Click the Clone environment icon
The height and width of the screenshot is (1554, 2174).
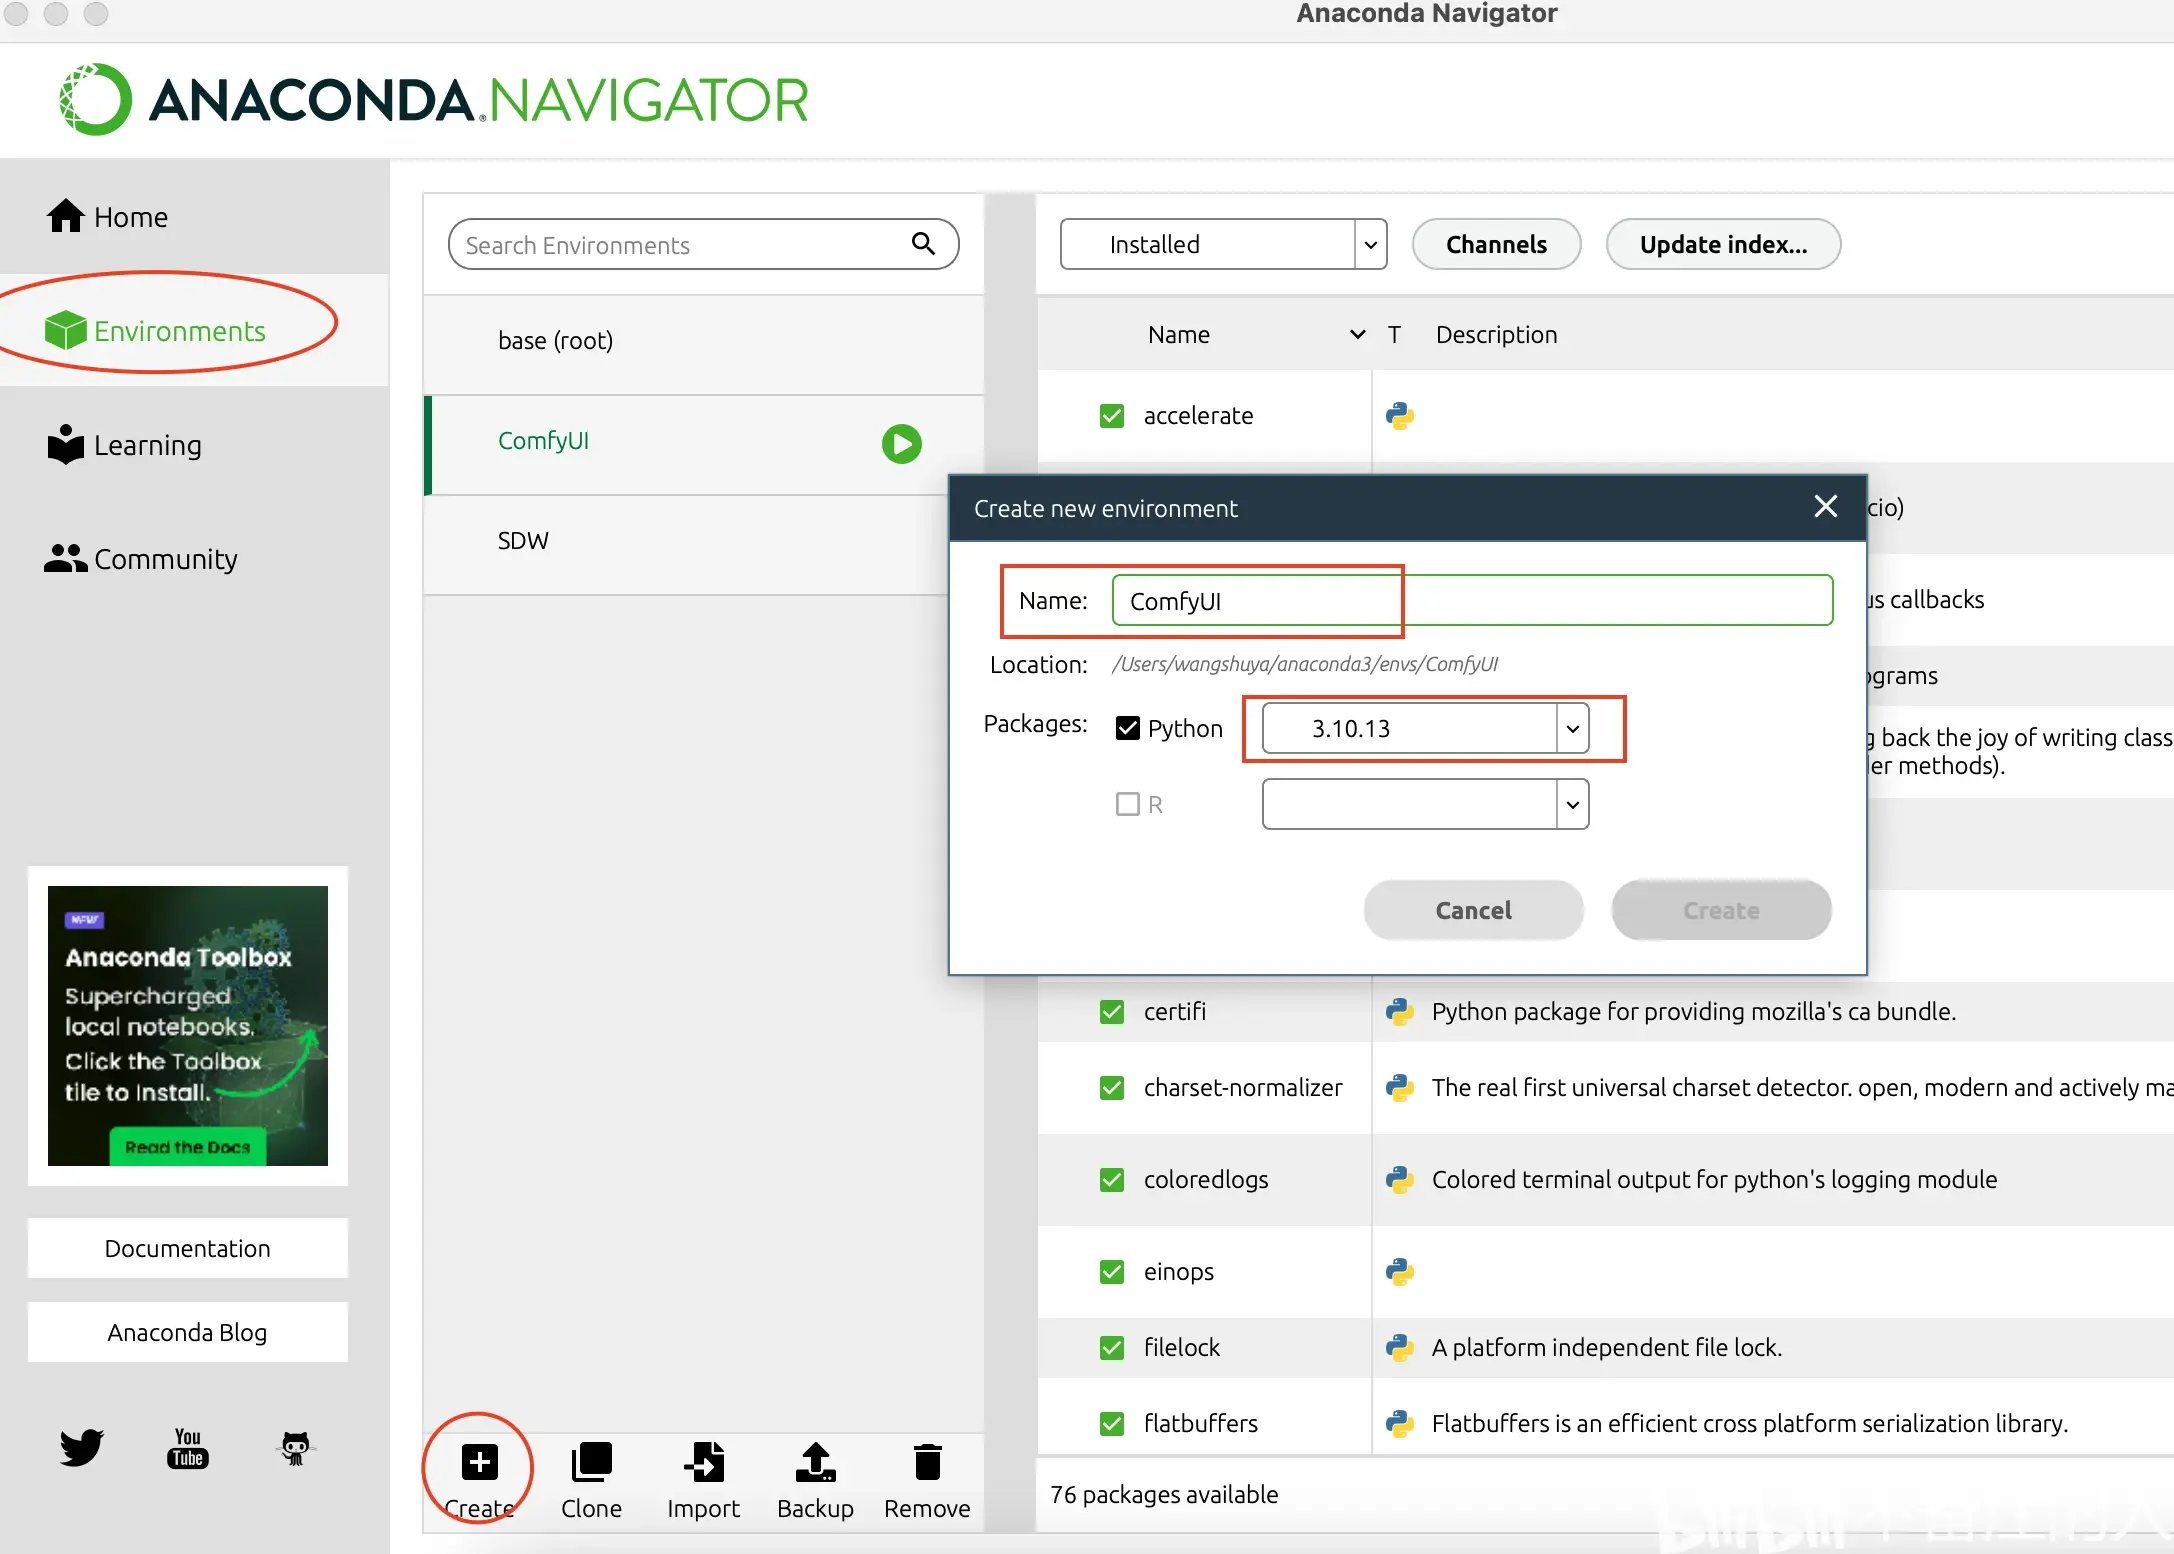591,1462
